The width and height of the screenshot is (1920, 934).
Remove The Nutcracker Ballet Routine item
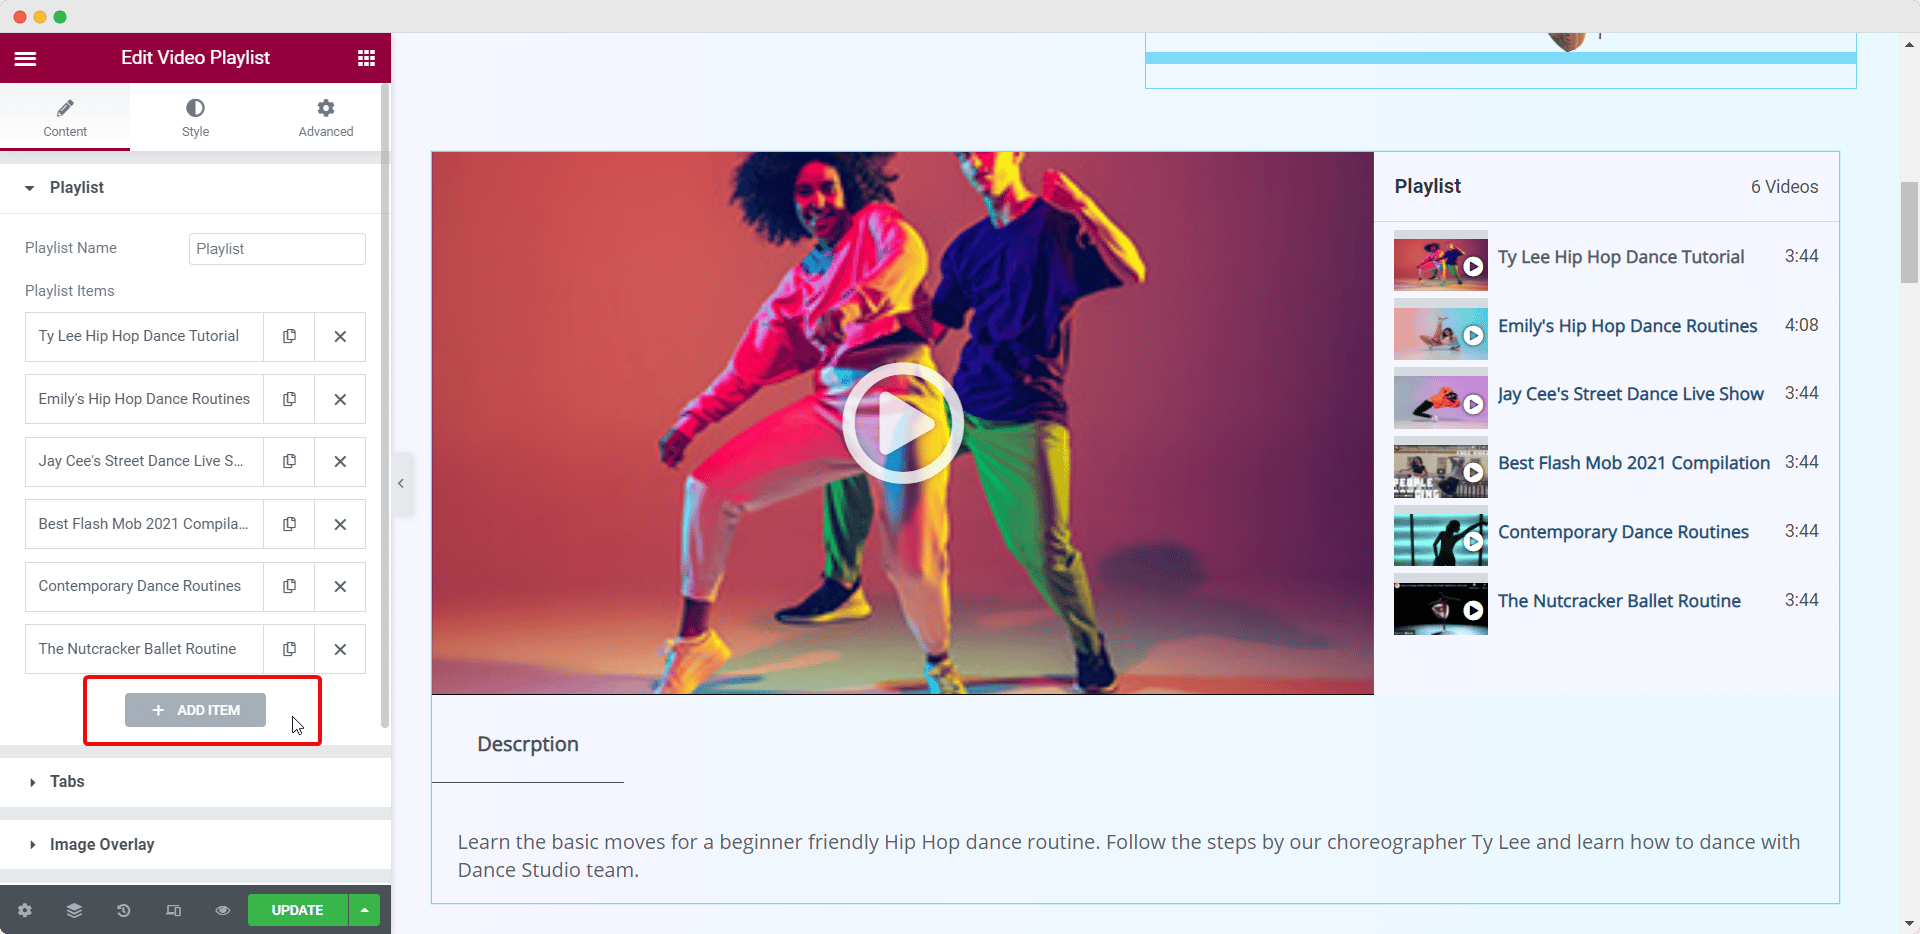coord(339,649)
